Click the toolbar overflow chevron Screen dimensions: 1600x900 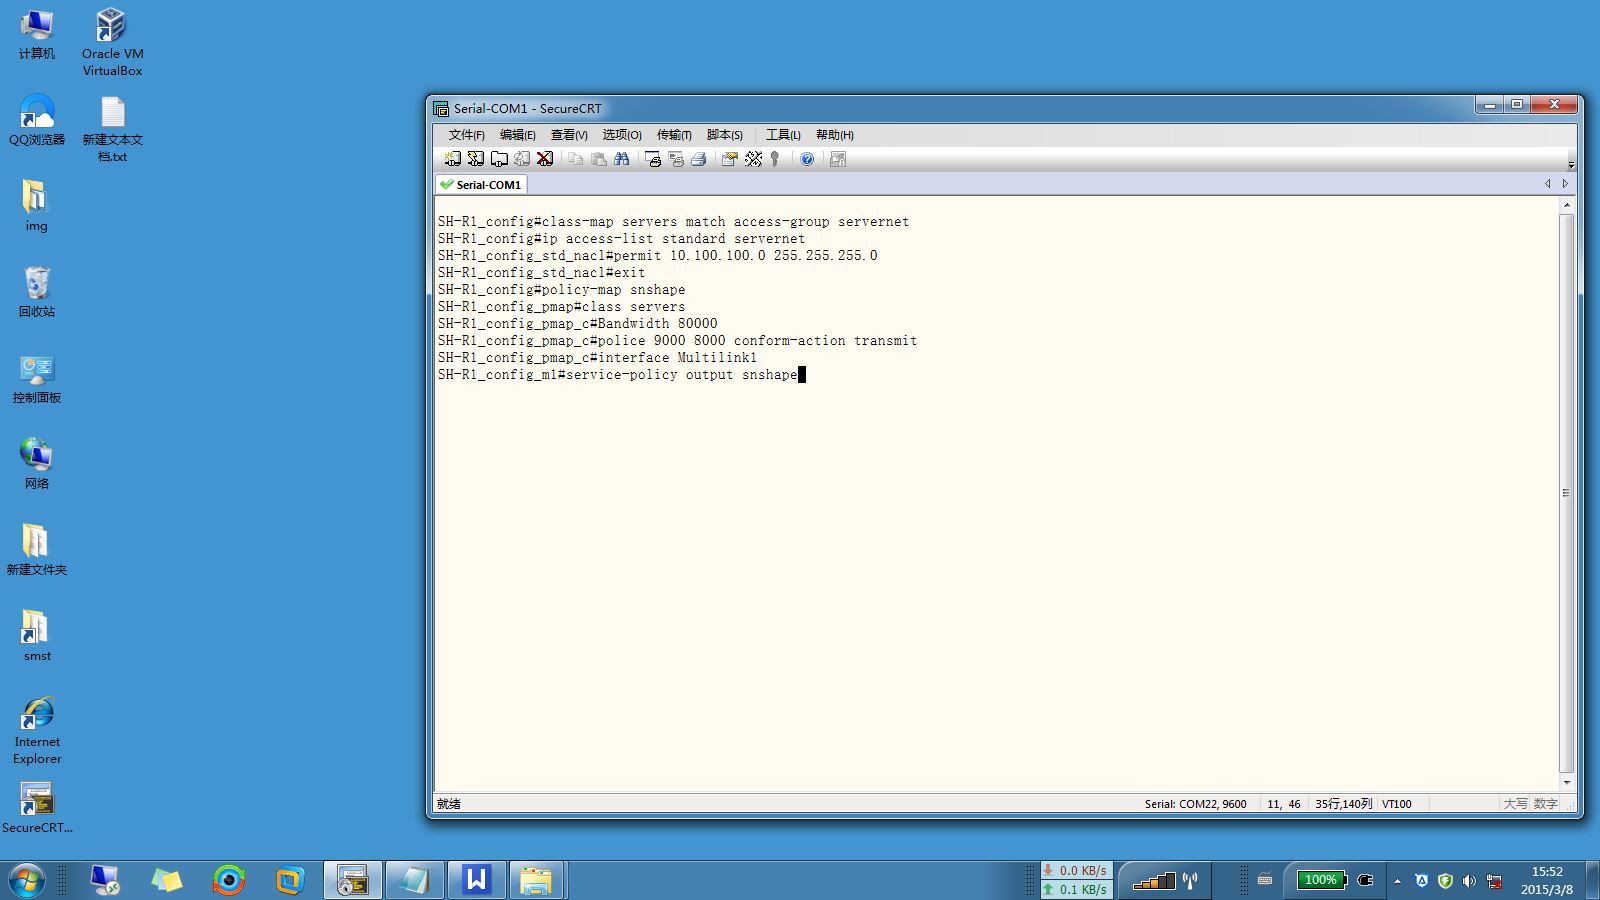click(x=1571, y=164)
